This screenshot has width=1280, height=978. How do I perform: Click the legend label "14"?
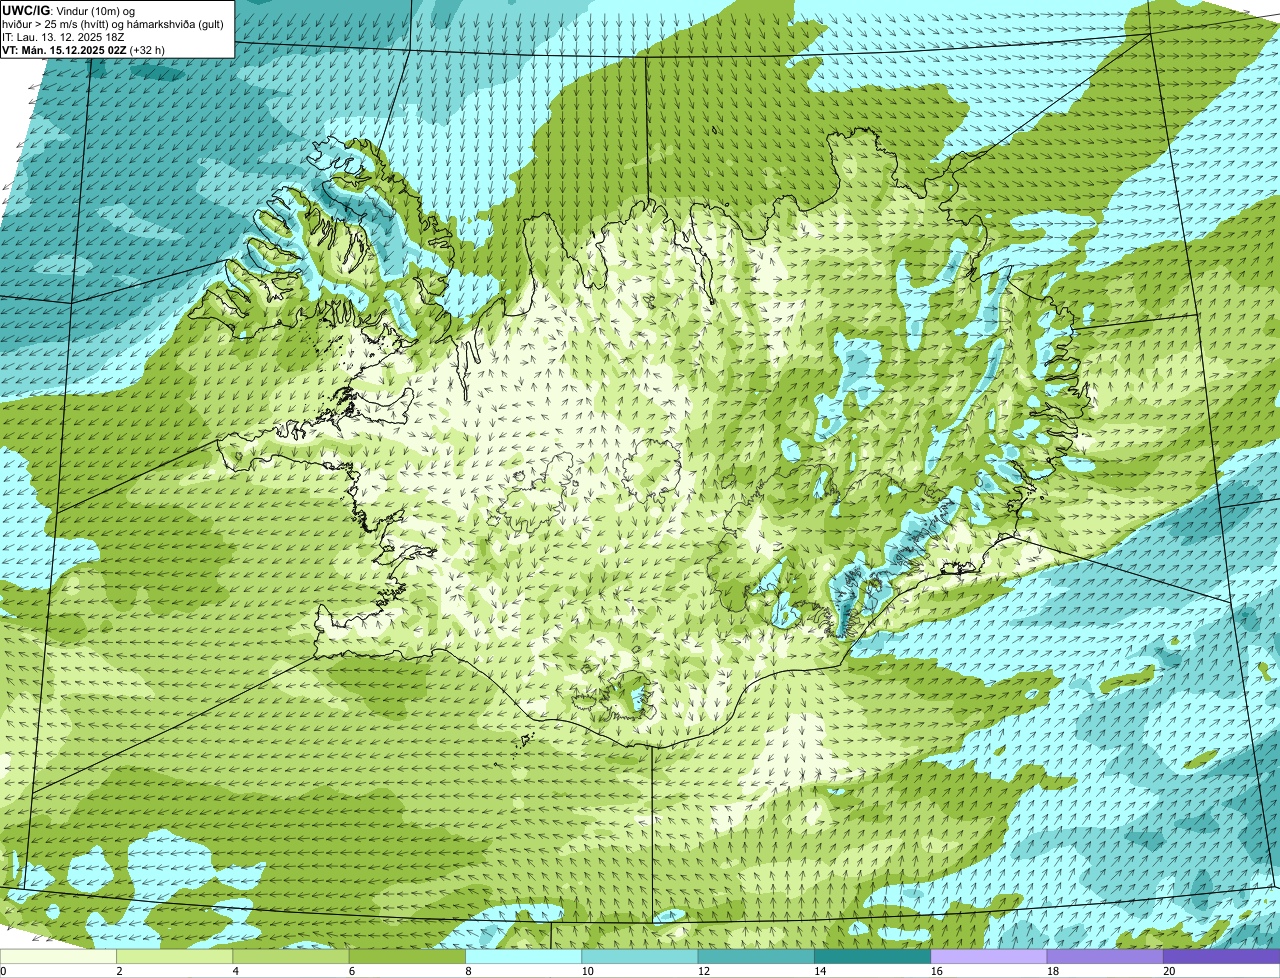pyautogui.click(x=820, y=971)
